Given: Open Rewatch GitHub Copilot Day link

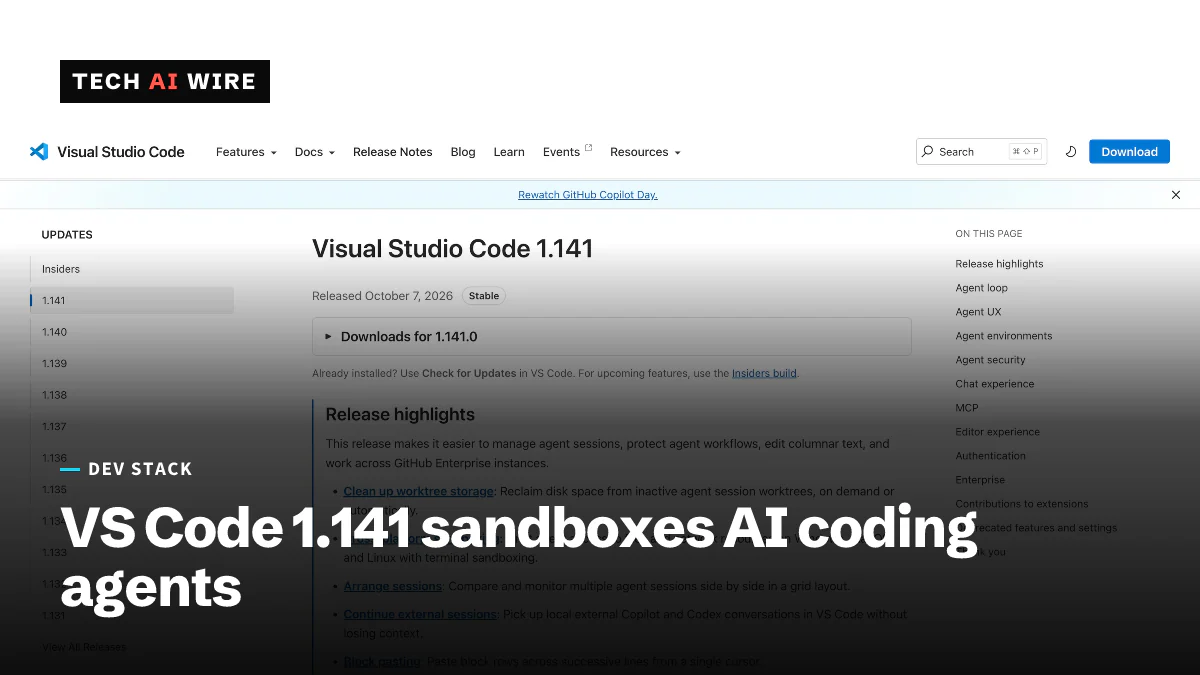Looking at the screenshot, I should click(588, 195).
